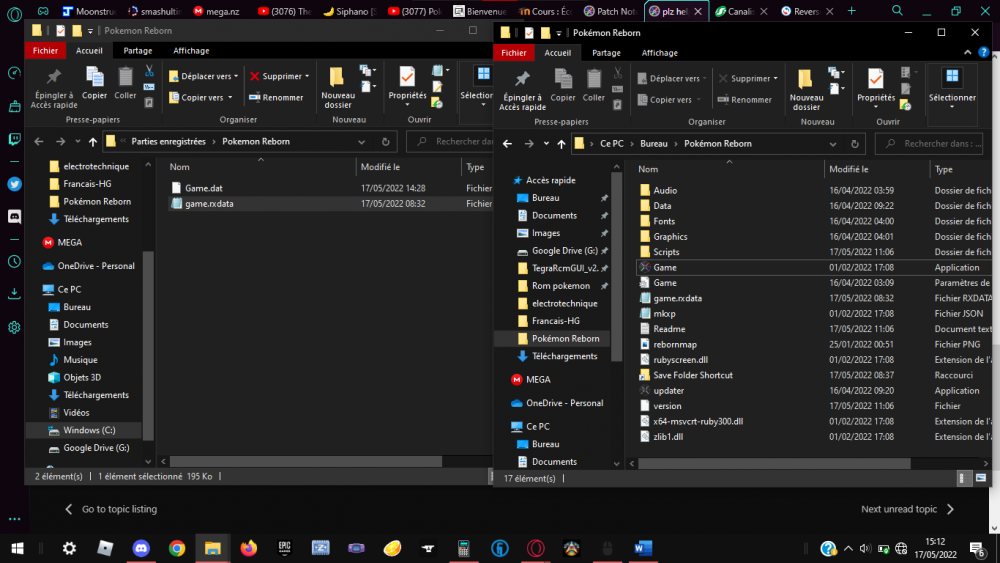Expand Copier vers dropdown in left window
Image resolution: width=1000 pixels, height=563 pixels.
pyautogui.click(x=230, y=98)
